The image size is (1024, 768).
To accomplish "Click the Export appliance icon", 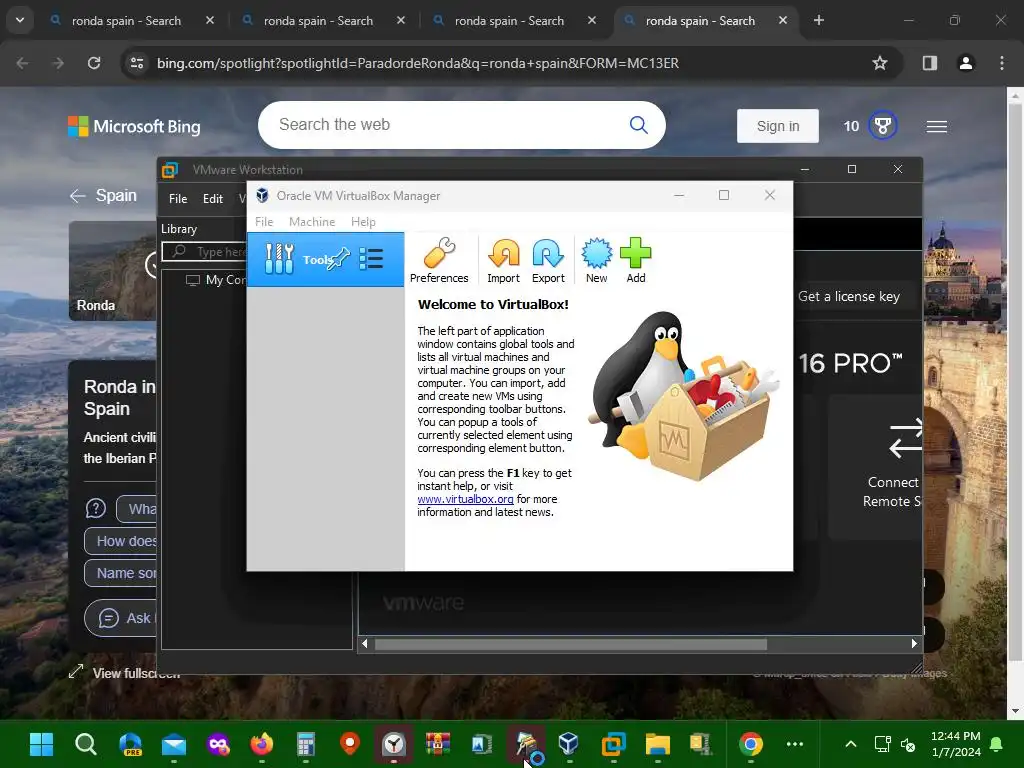I will (x=548, y=260).
